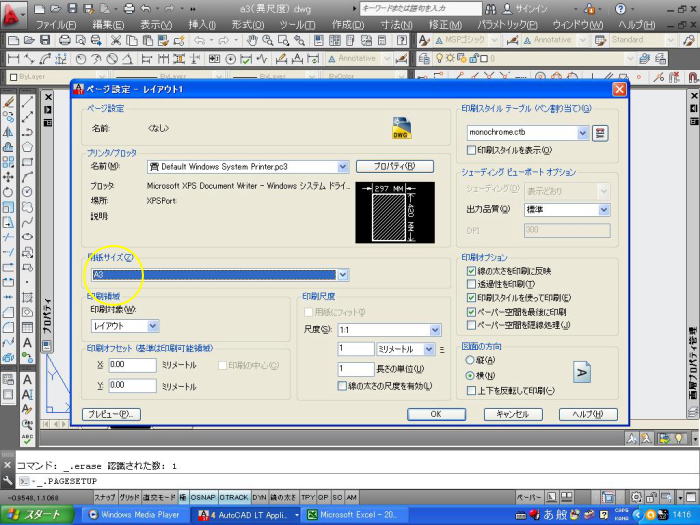The image size is (700, 525).
Task: Open the plot style table editor icon
Action: (600, 133)
